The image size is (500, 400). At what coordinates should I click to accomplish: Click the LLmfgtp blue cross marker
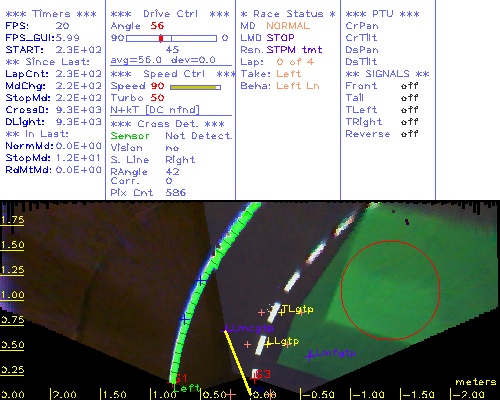coord(310,355)
